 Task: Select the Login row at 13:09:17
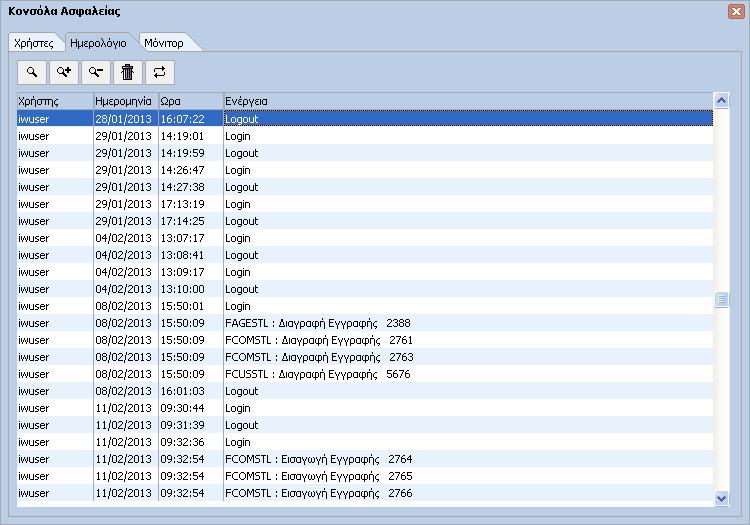(365, 272)
